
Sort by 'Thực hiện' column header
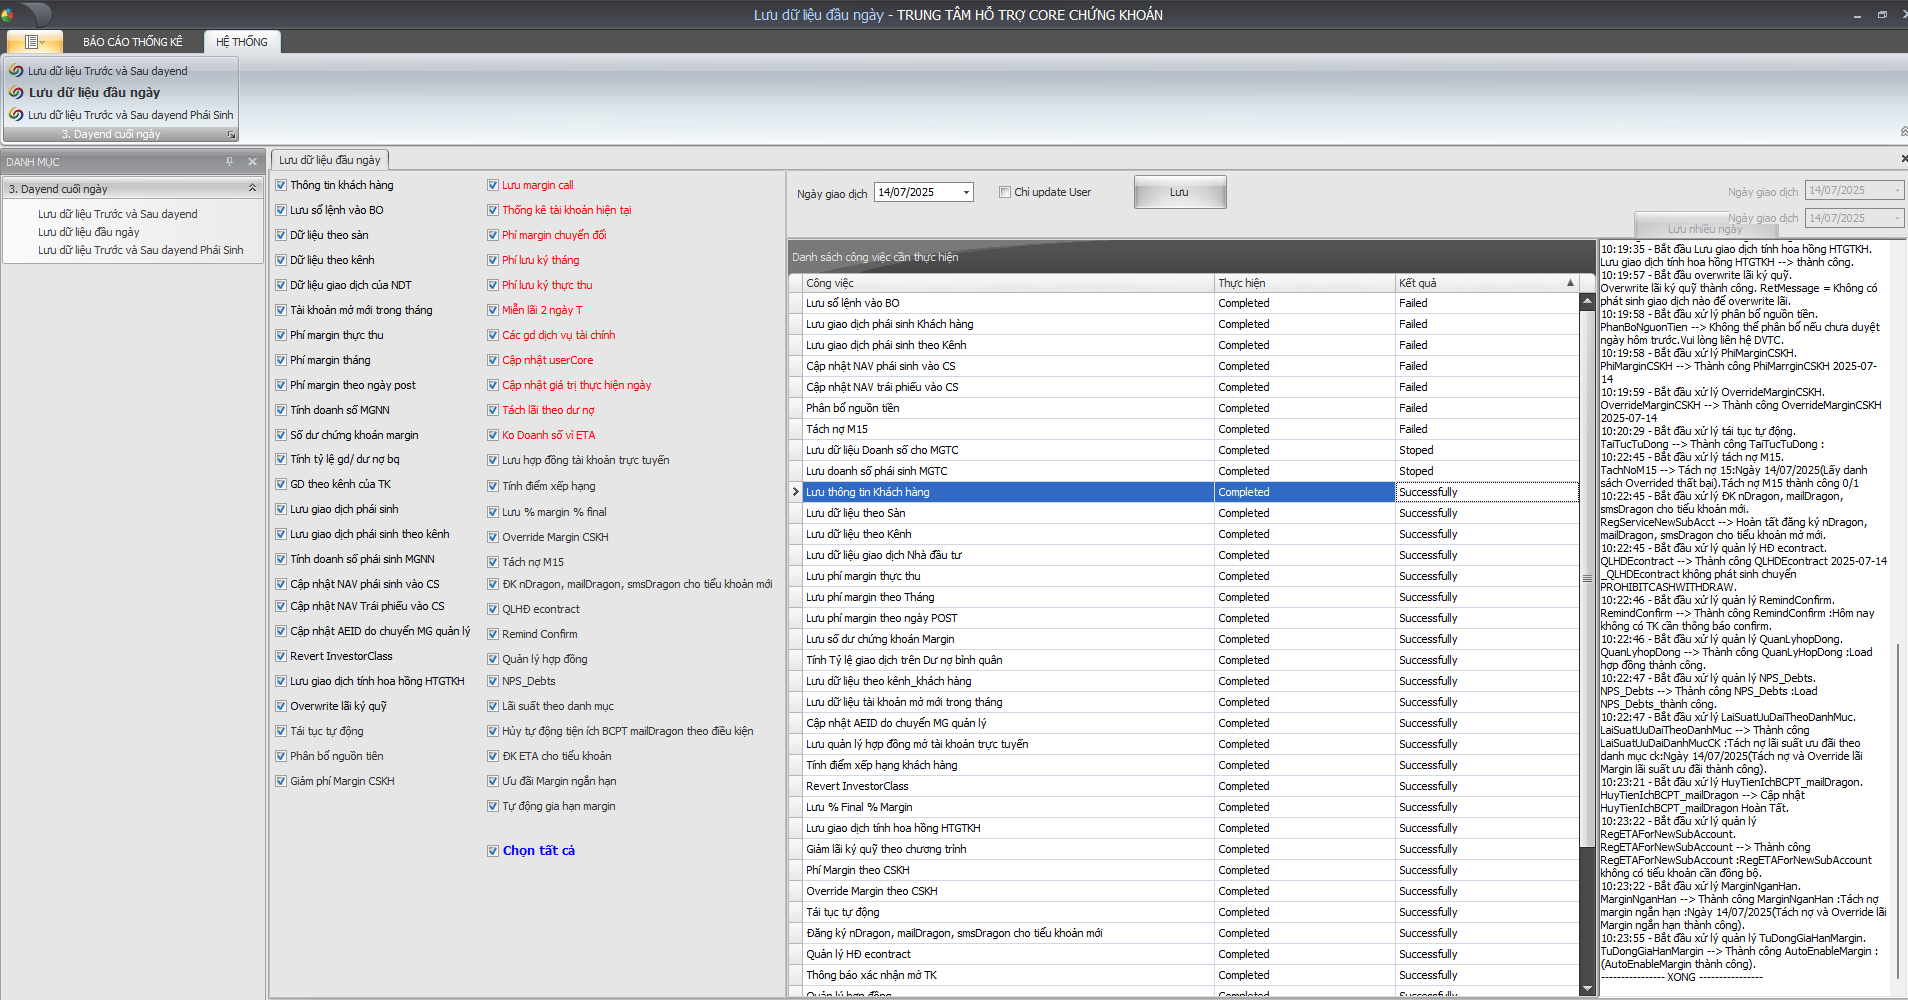(x=1305, y=283)
